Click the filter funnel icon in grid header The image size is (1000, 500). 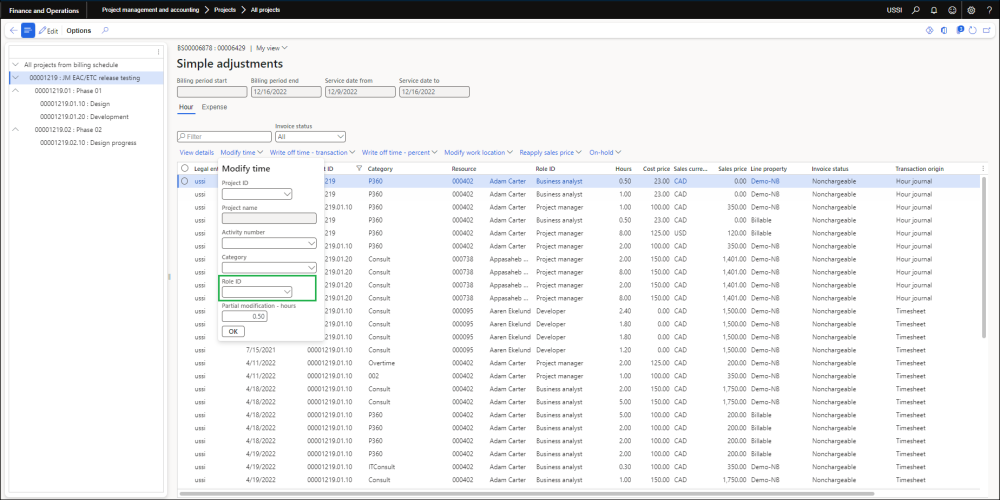(359, 168)
